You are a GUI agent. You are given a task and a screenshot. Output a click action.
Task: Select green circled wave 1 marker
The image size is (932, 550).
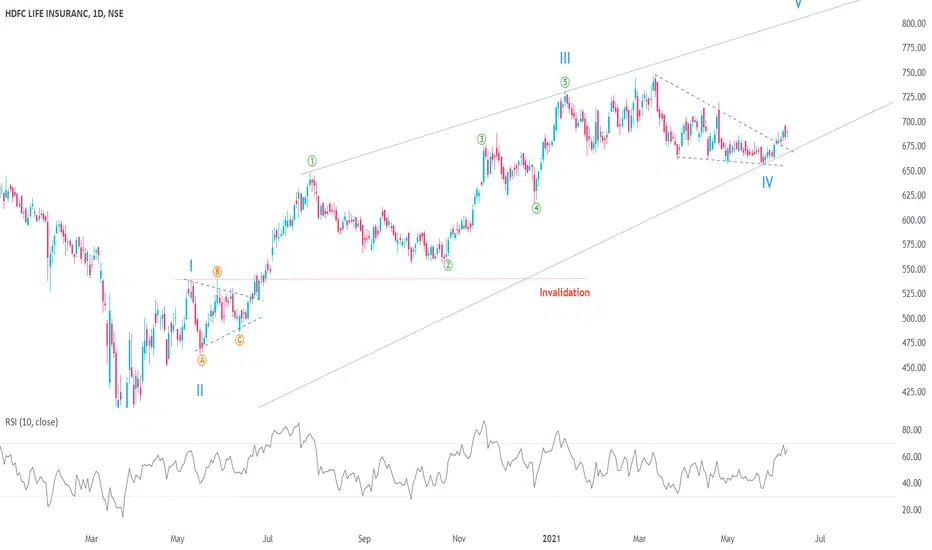click(312, 161)
